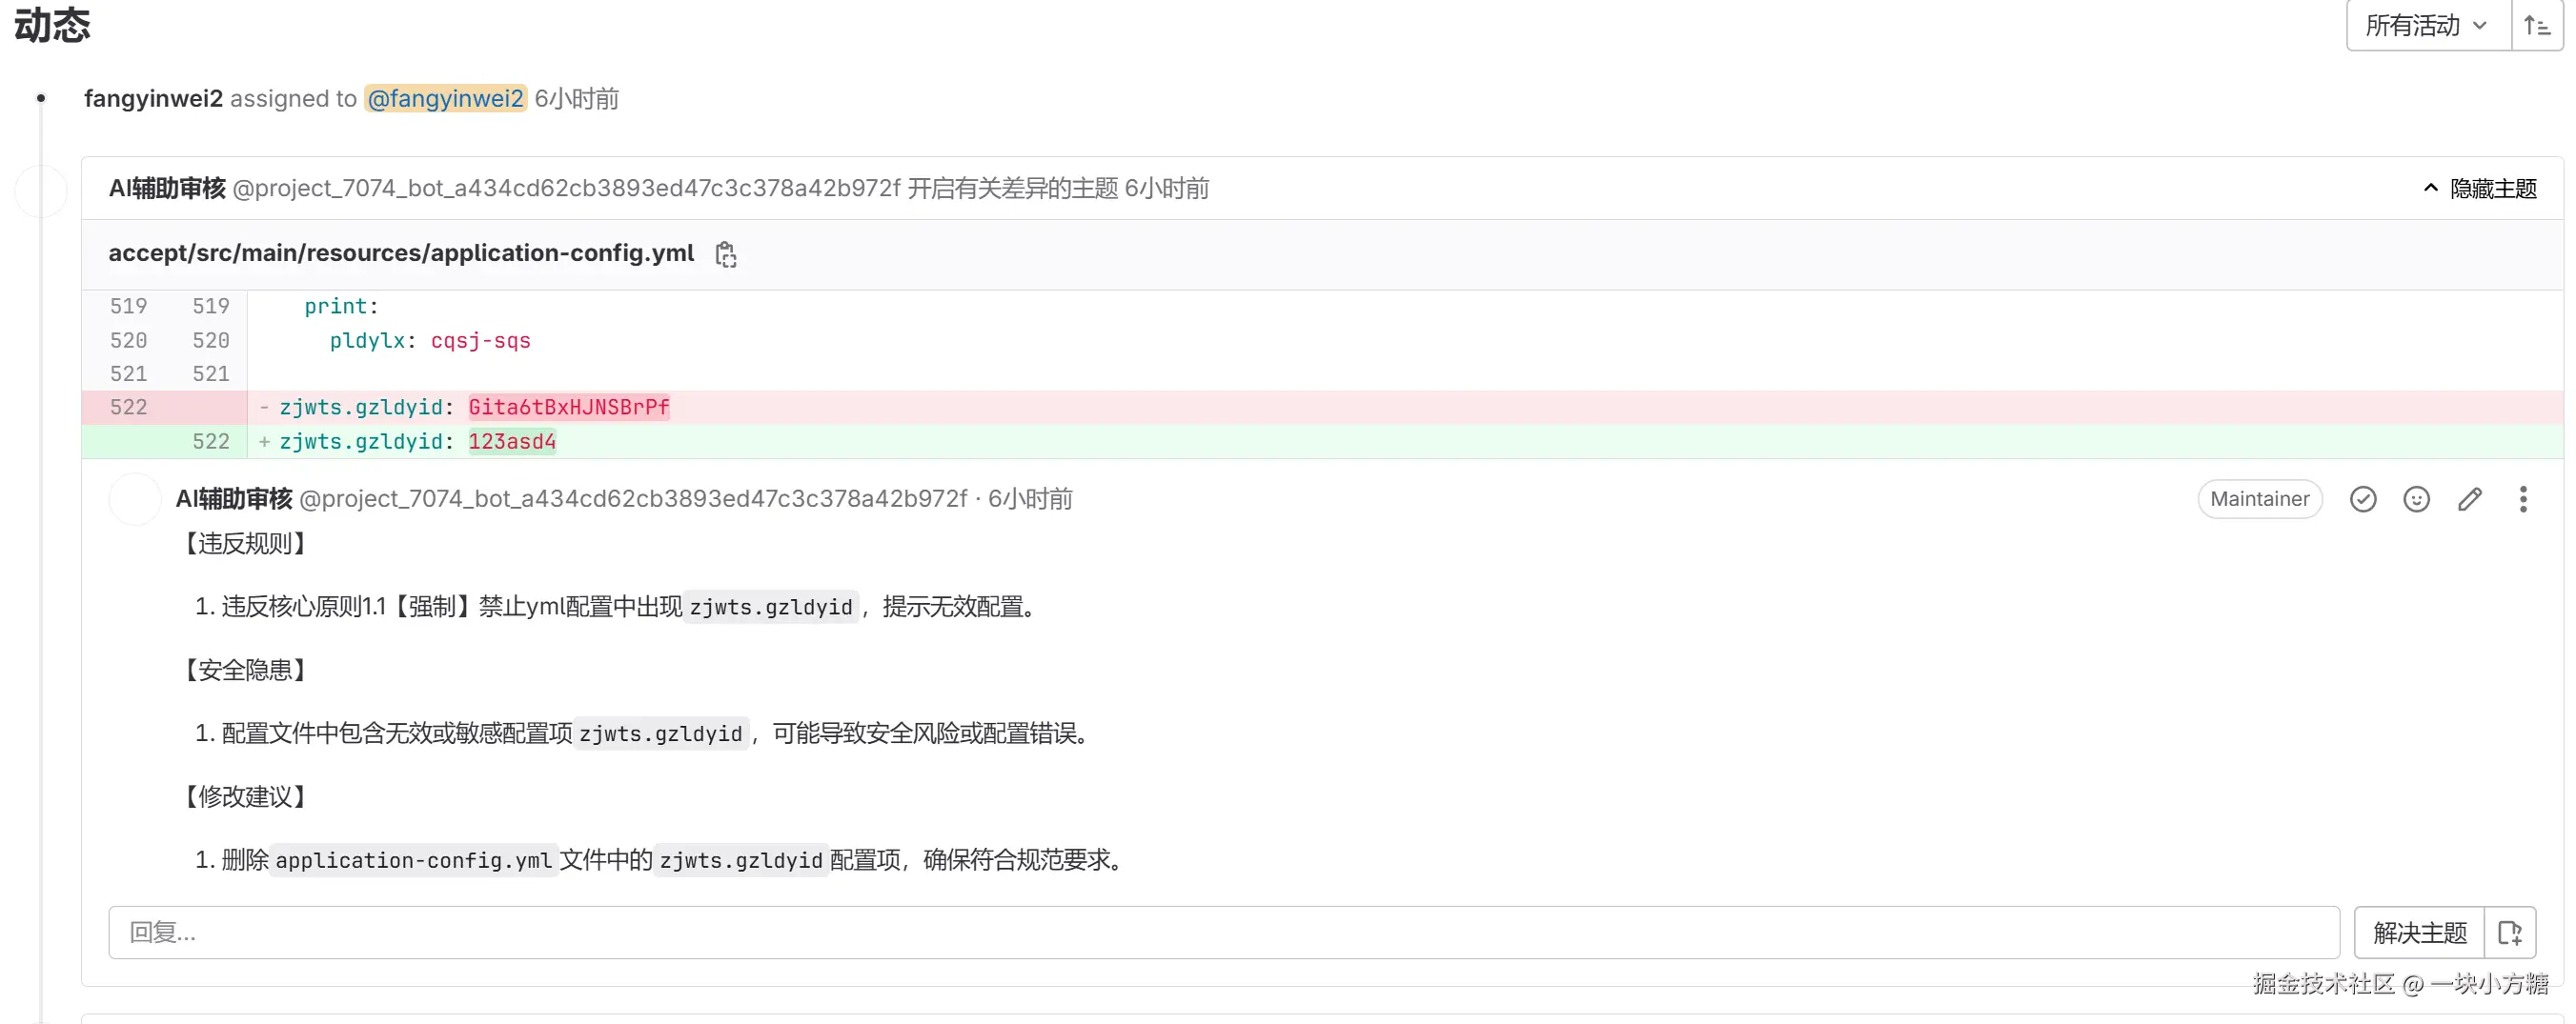Select removed line 522 number
The height and width of the screenshot is (1024, 2576).
128,407
